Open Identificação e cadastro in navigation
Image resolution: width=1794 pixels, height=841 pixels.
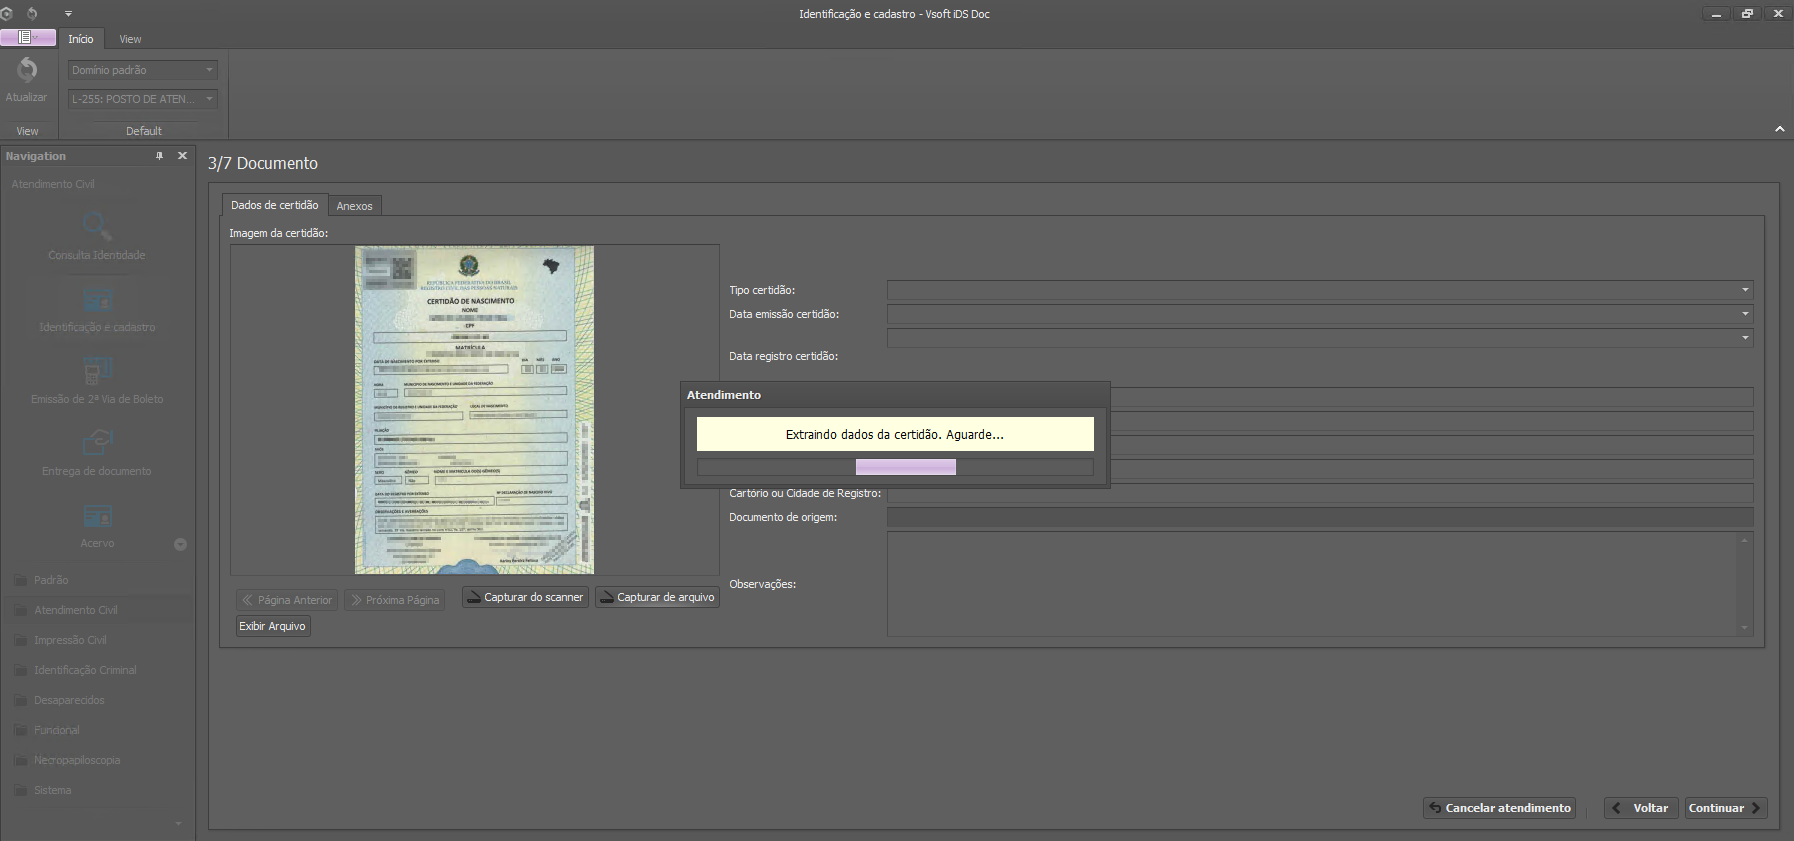click(x=97, y=309)
